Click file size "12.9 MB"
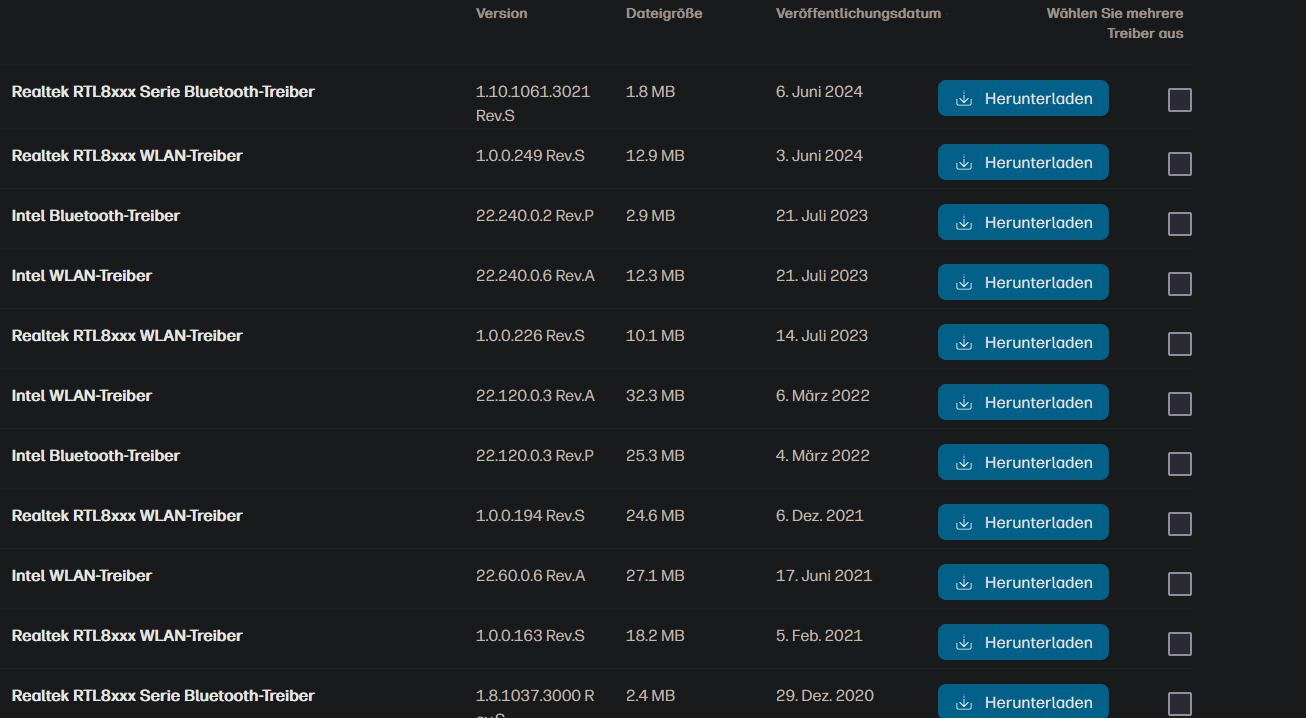 pos(655,156)
